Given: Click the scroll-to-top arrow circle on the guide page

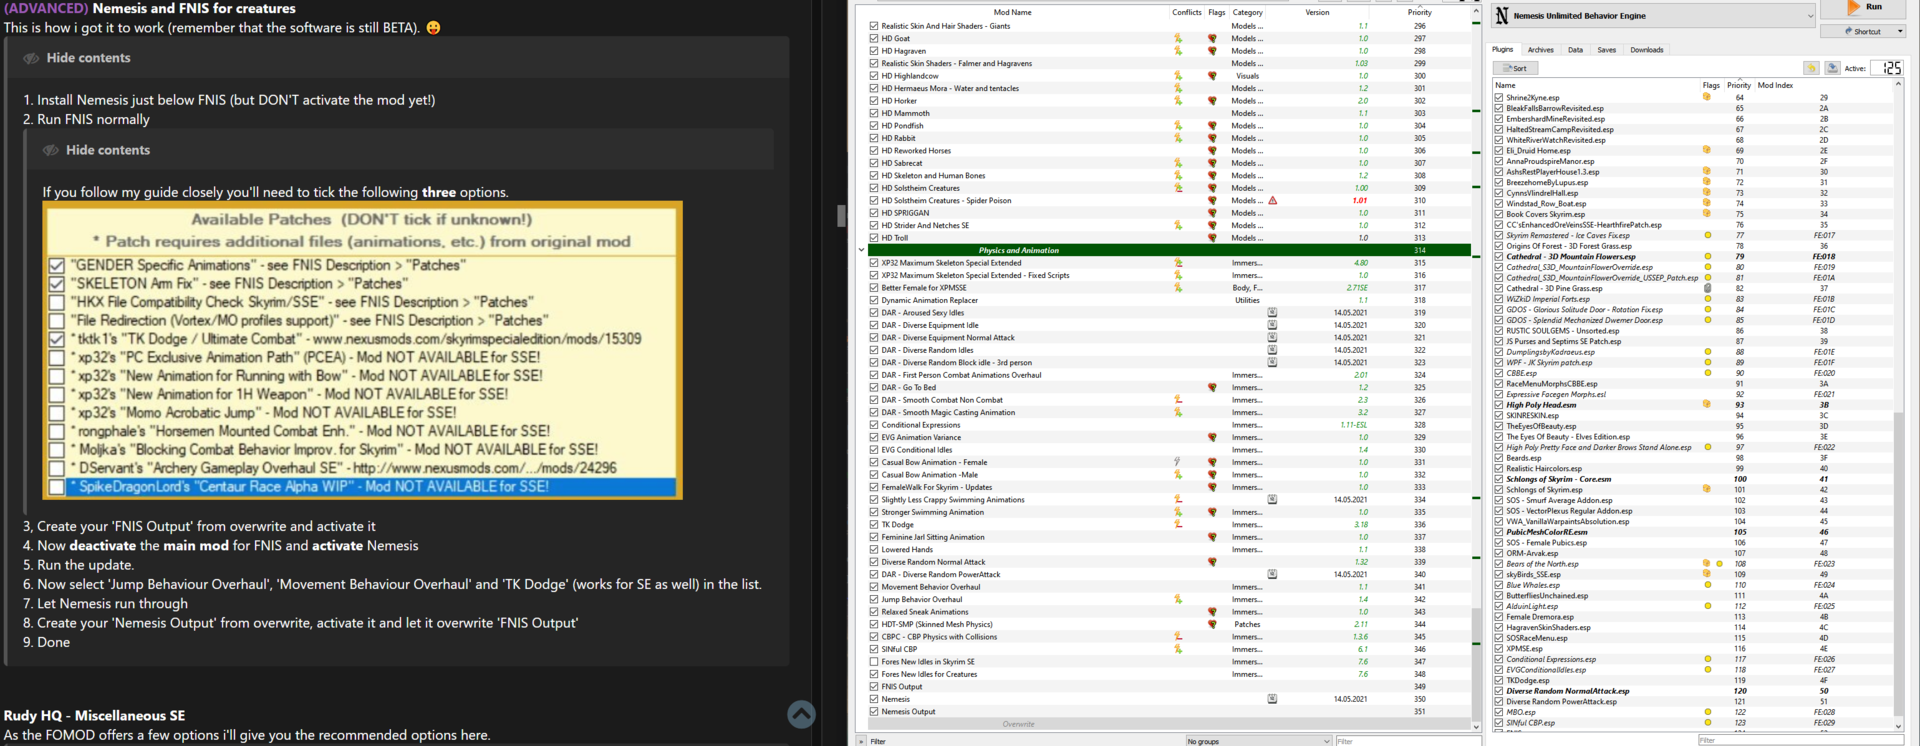Looking at the screenshot, I should point(801,714).
